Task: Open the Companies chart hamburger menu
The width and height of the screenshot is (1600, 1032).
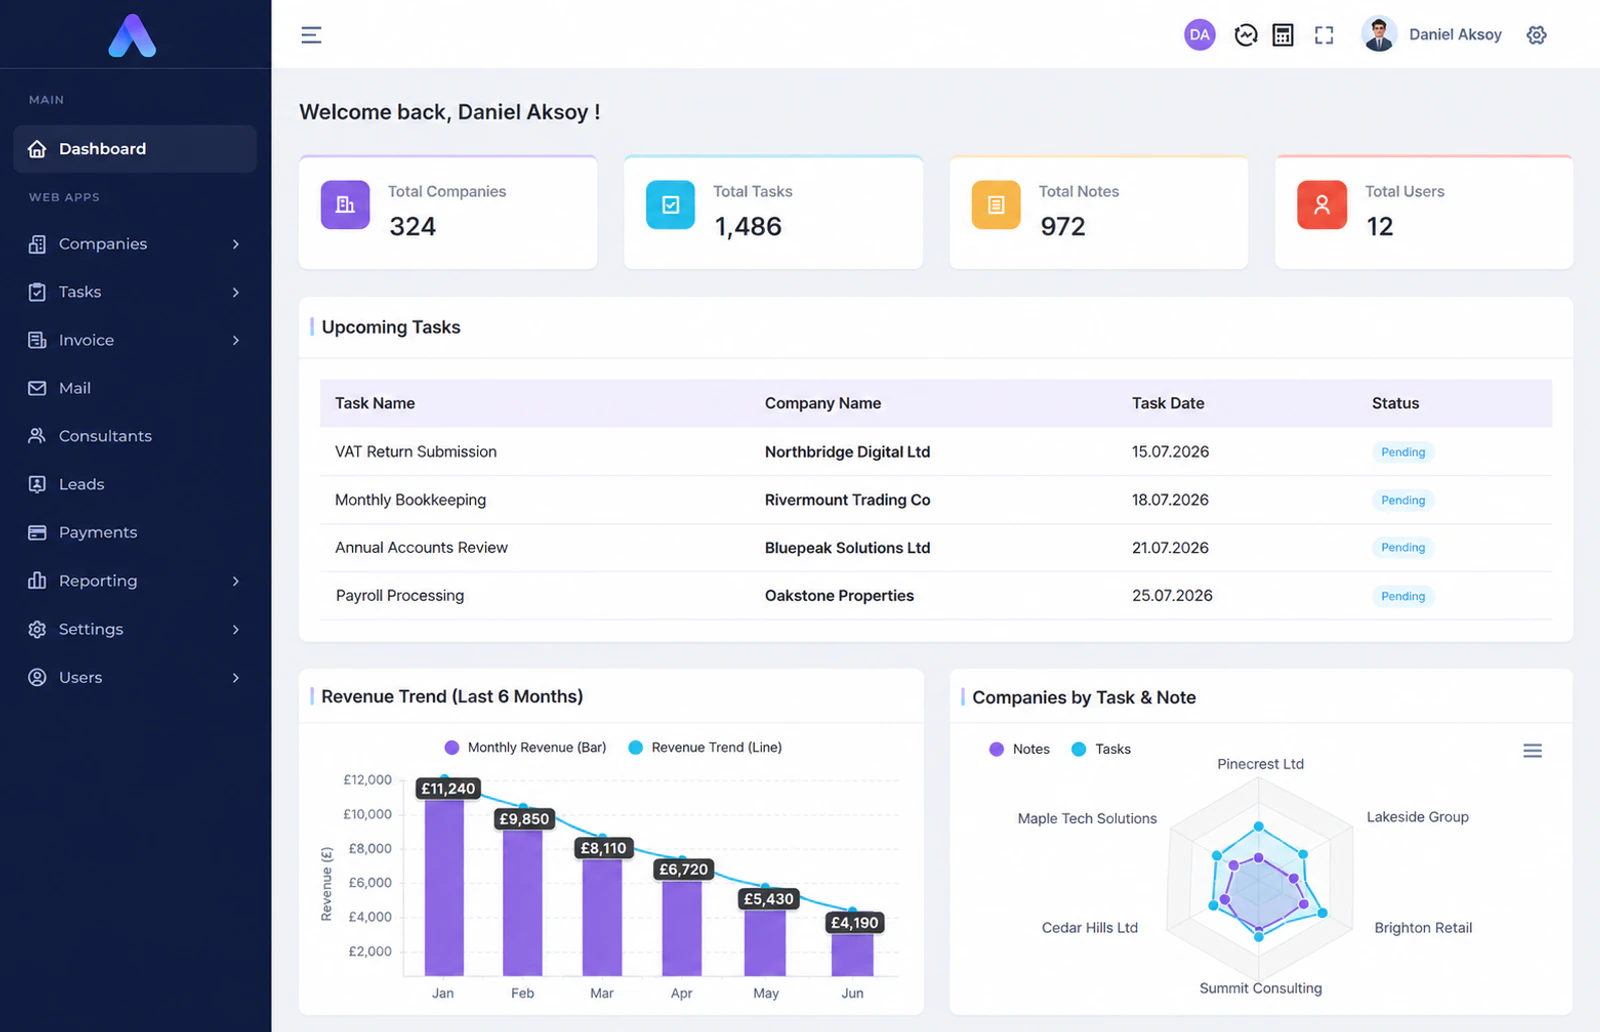Action: coord(1532,751)
